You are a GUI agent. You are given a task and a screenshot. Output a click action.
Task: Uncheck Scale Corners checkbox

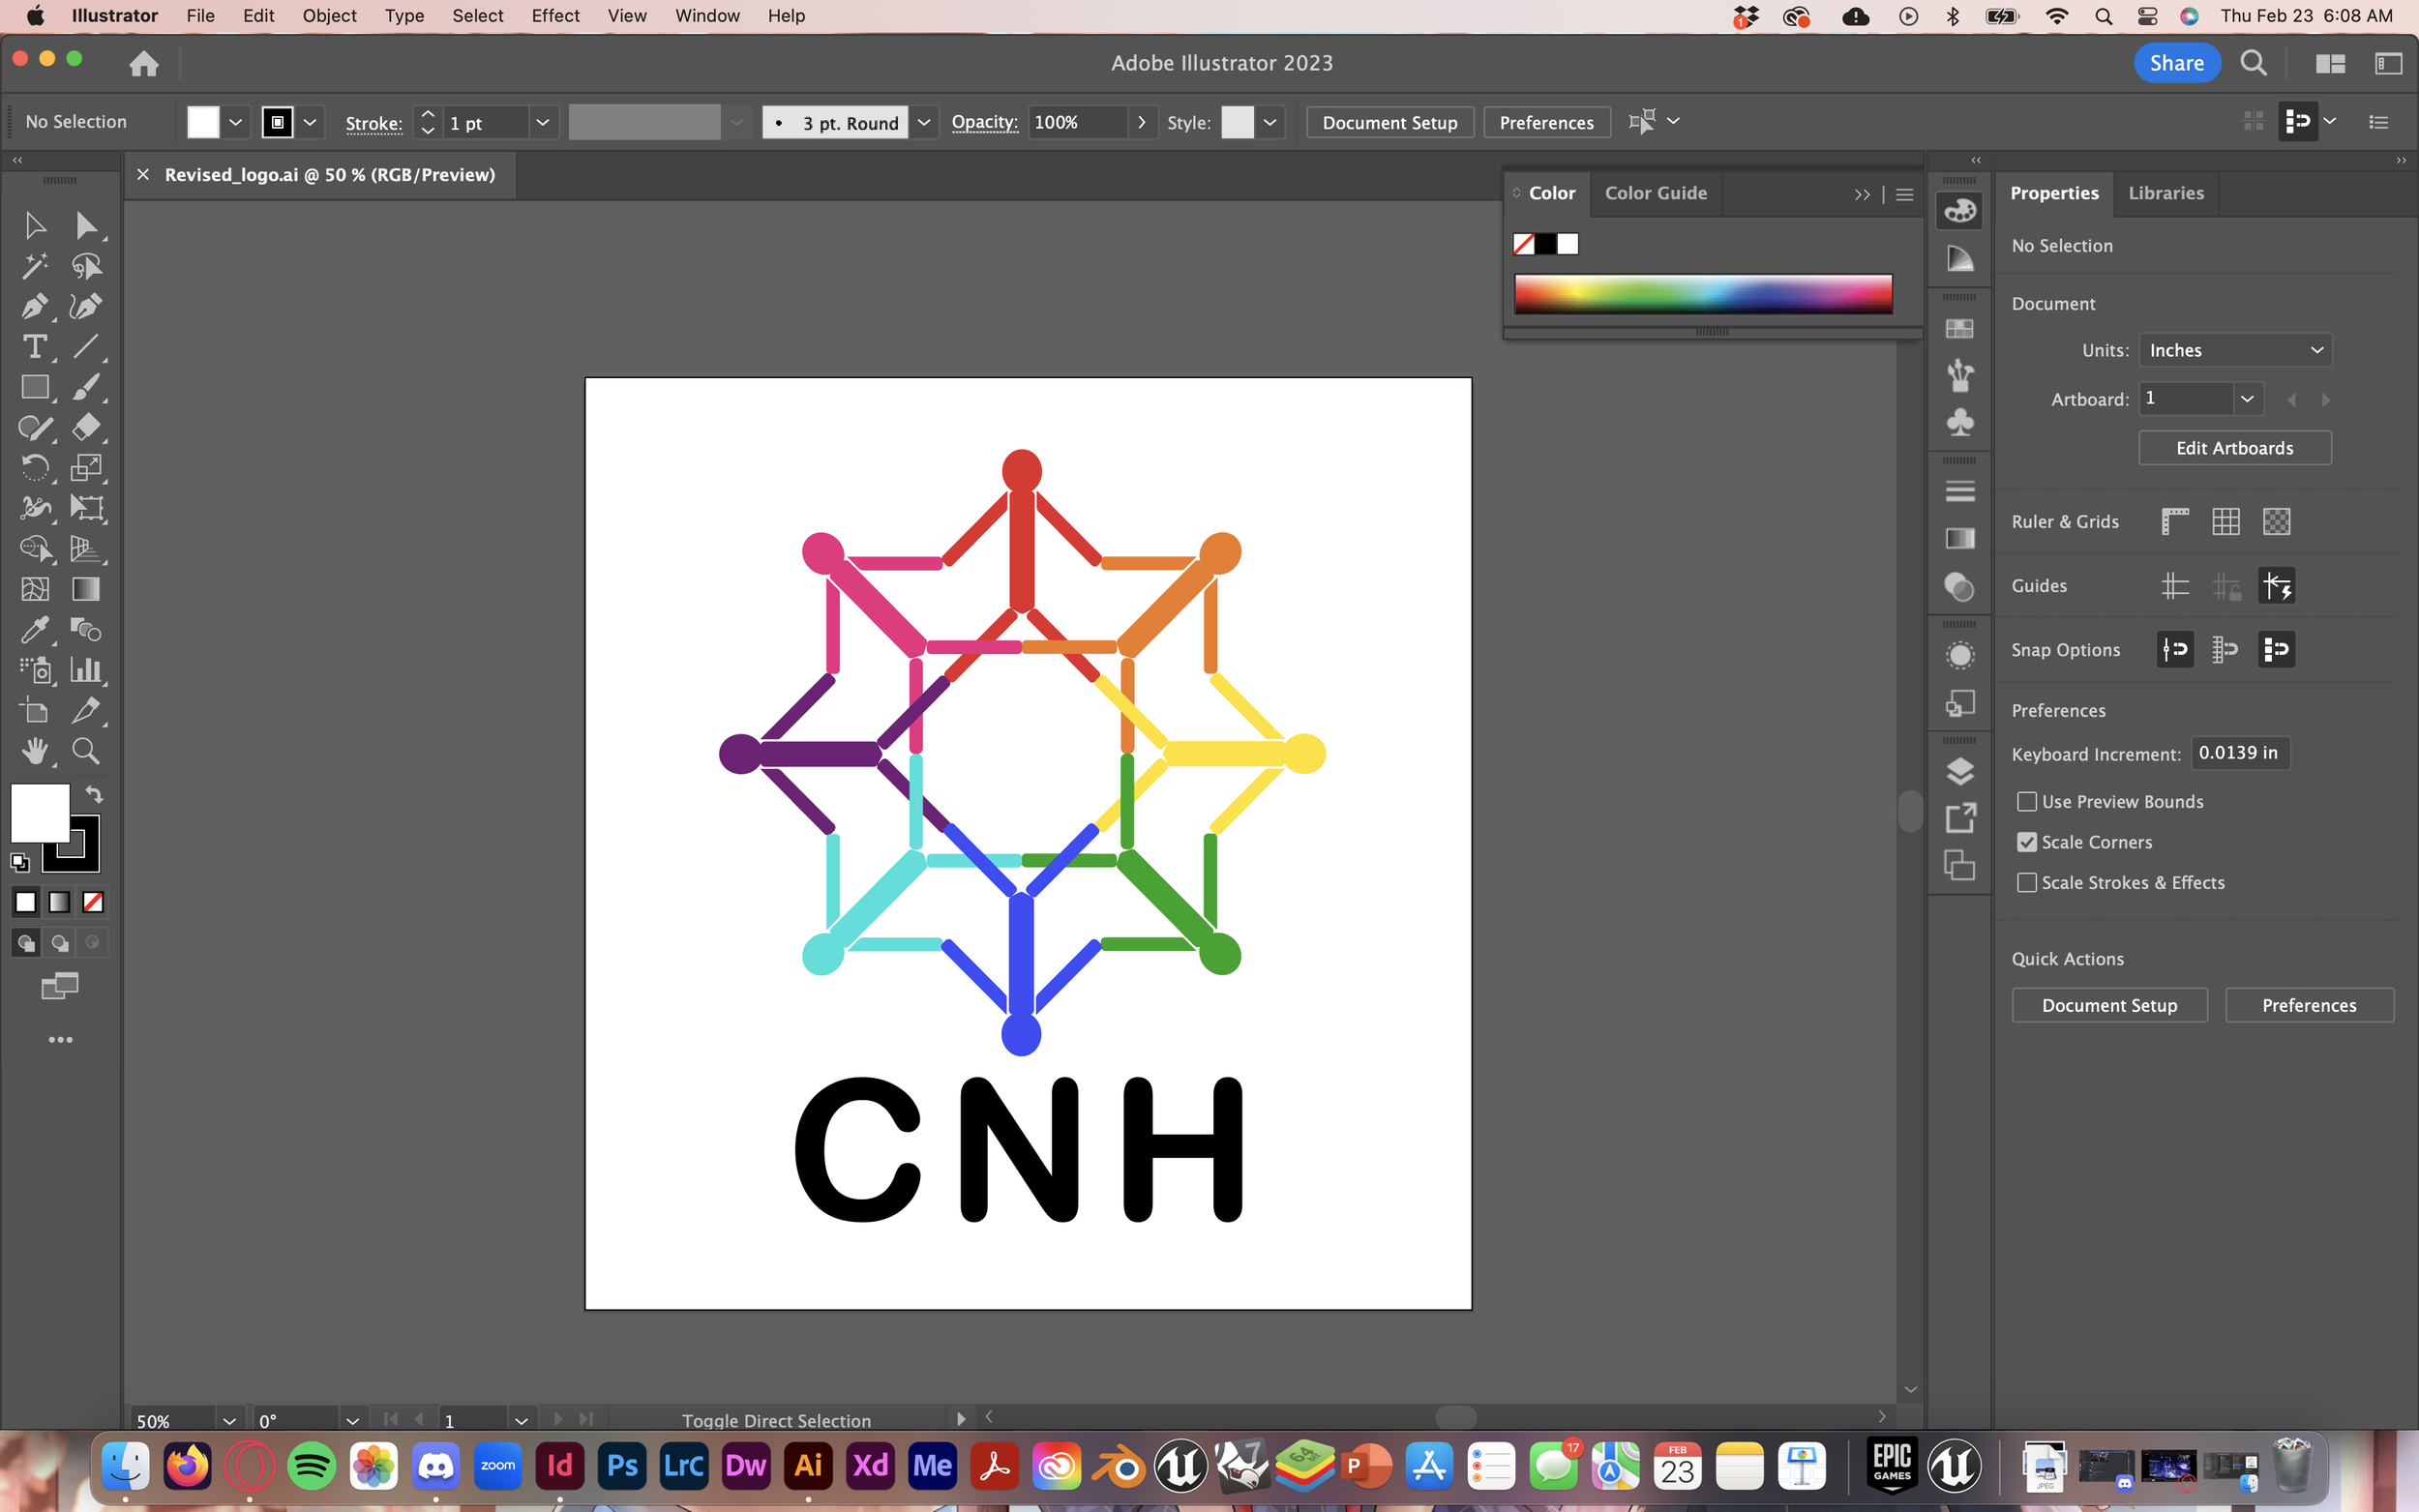[x=2027, y=842]
